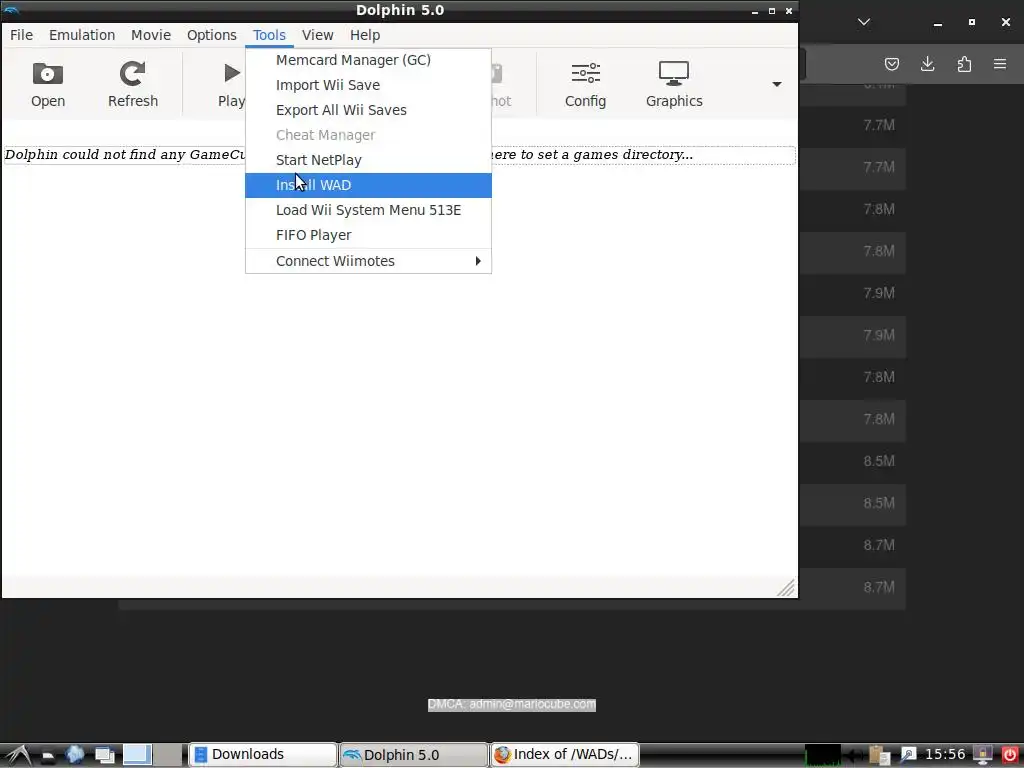Select Memcard Manager (GC) entry
The image size is (1024, 768).
[368, 60]
